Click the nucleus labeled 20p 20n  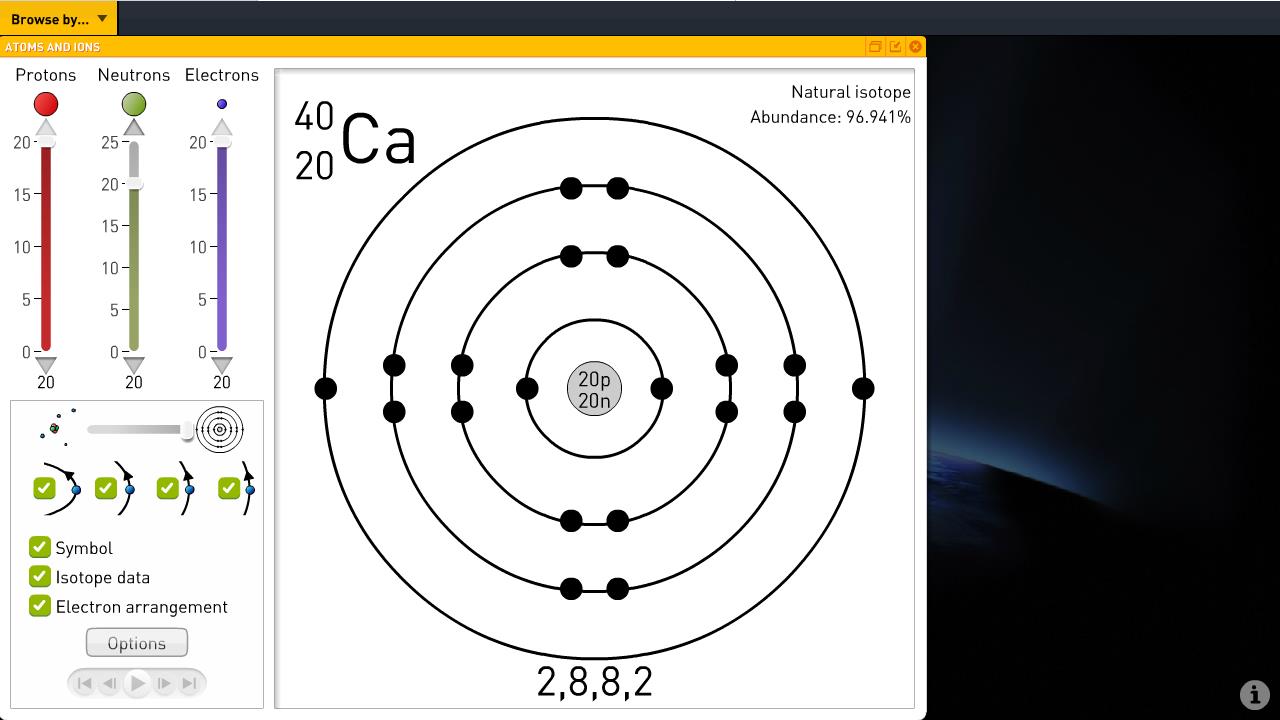(x=594, y=389)
